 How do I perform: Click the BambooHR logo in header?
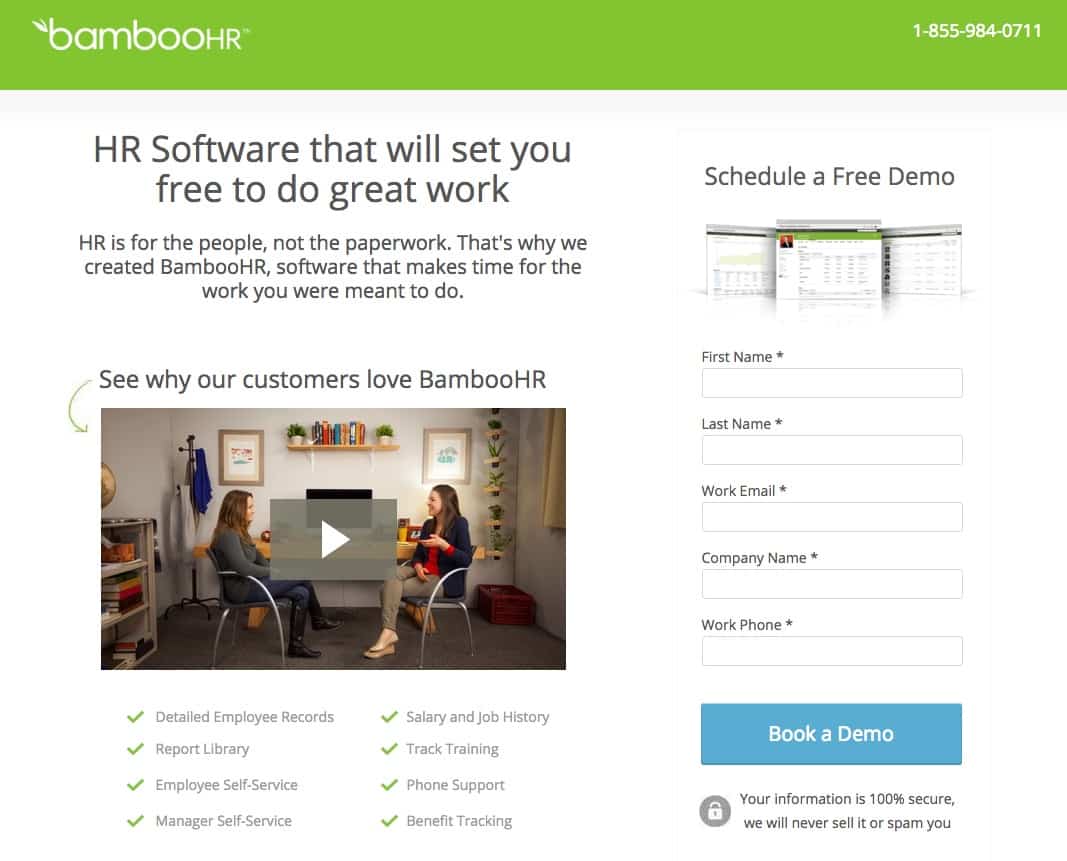[141, 35]
